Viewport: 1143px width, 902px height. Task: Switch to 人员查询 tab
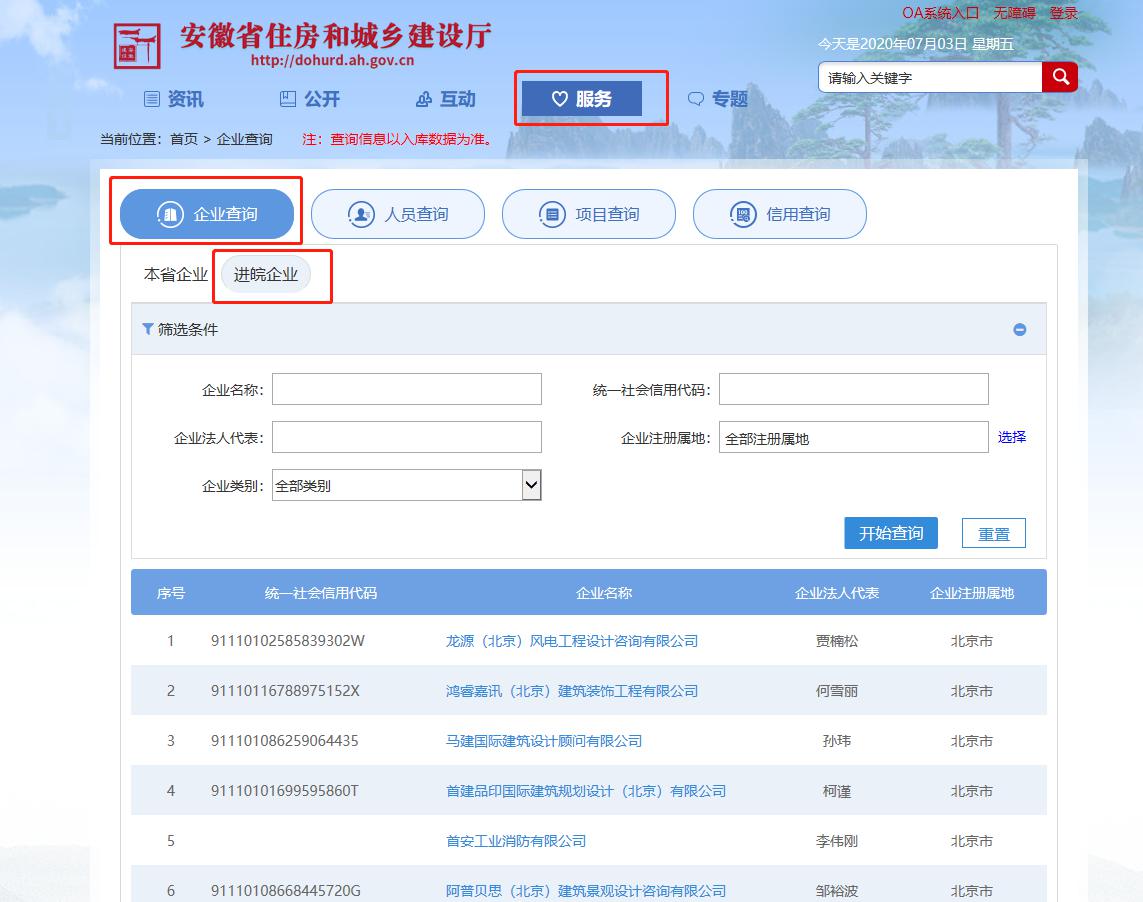tap(398, 214)
